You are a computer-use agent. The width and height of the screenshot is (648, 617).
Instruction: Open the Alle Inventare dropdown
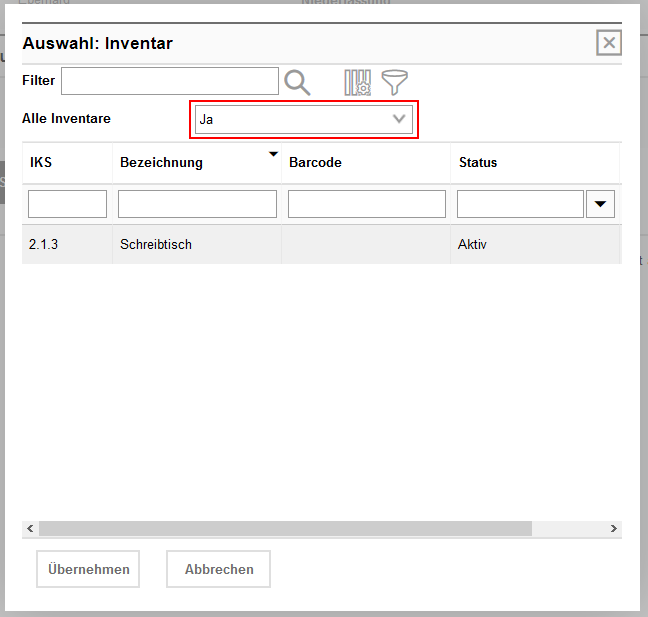tap(304, 119)
